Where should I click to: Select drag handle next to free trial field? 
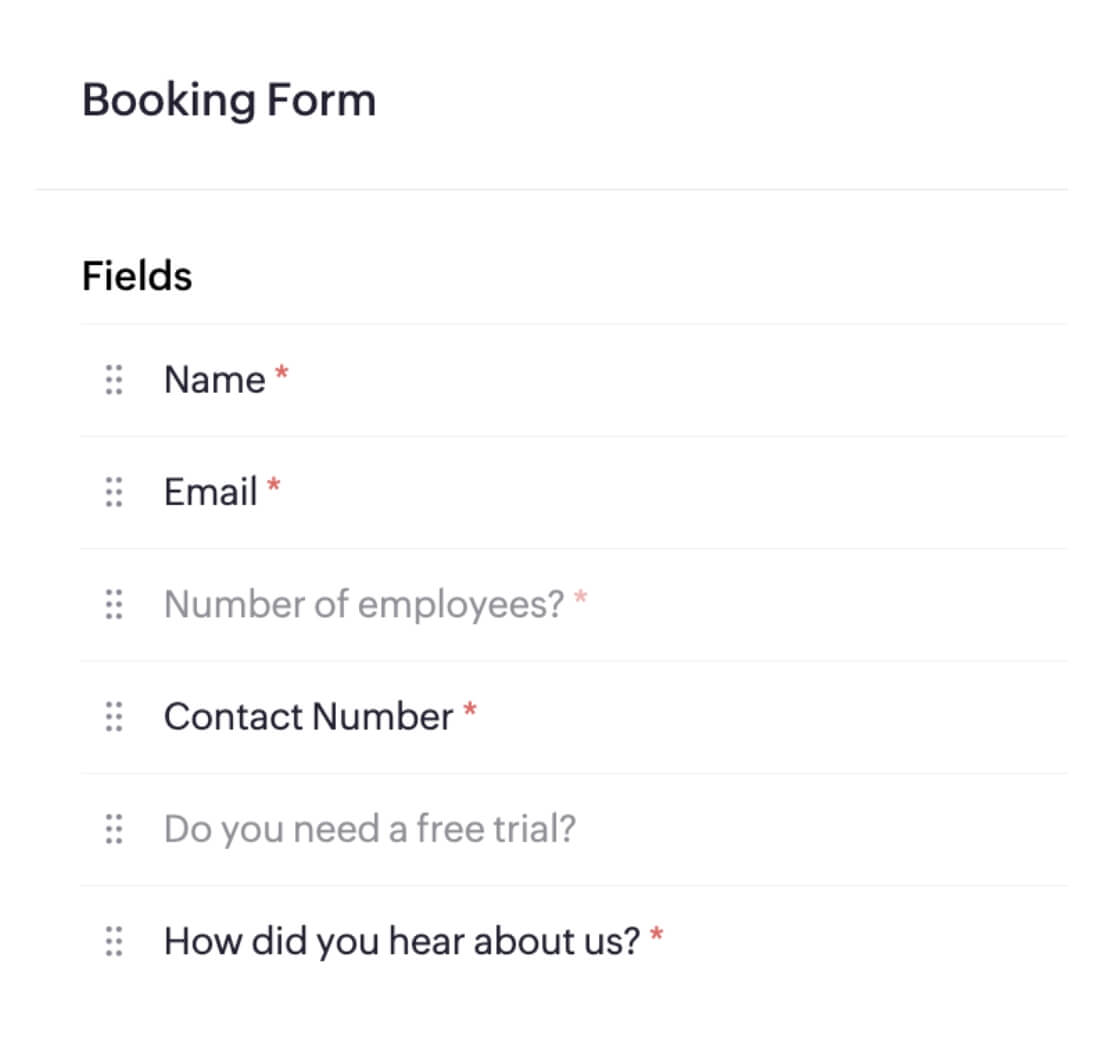click(x=114, y=829)
